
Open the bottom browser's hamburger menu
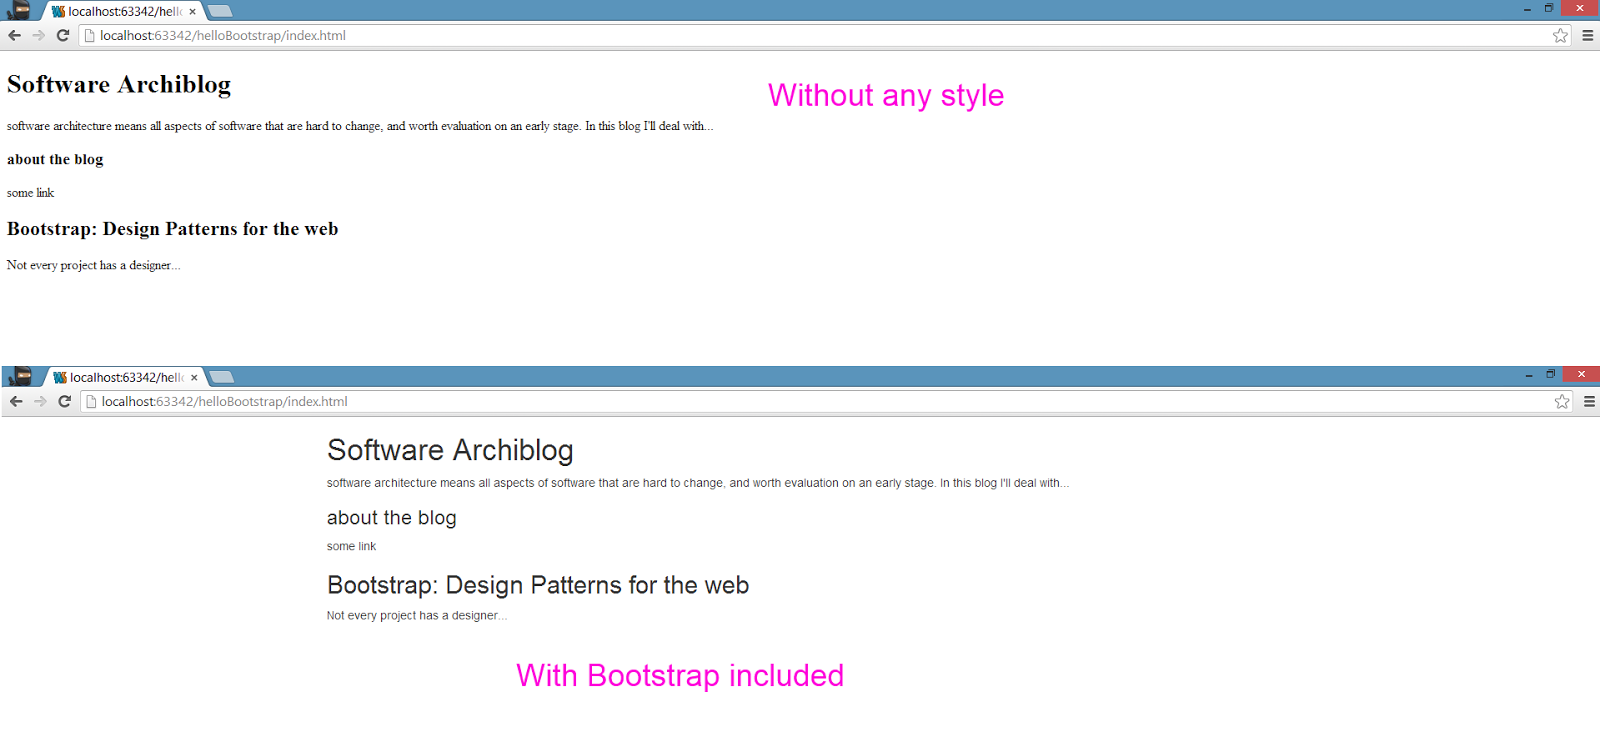(1589, 401)
